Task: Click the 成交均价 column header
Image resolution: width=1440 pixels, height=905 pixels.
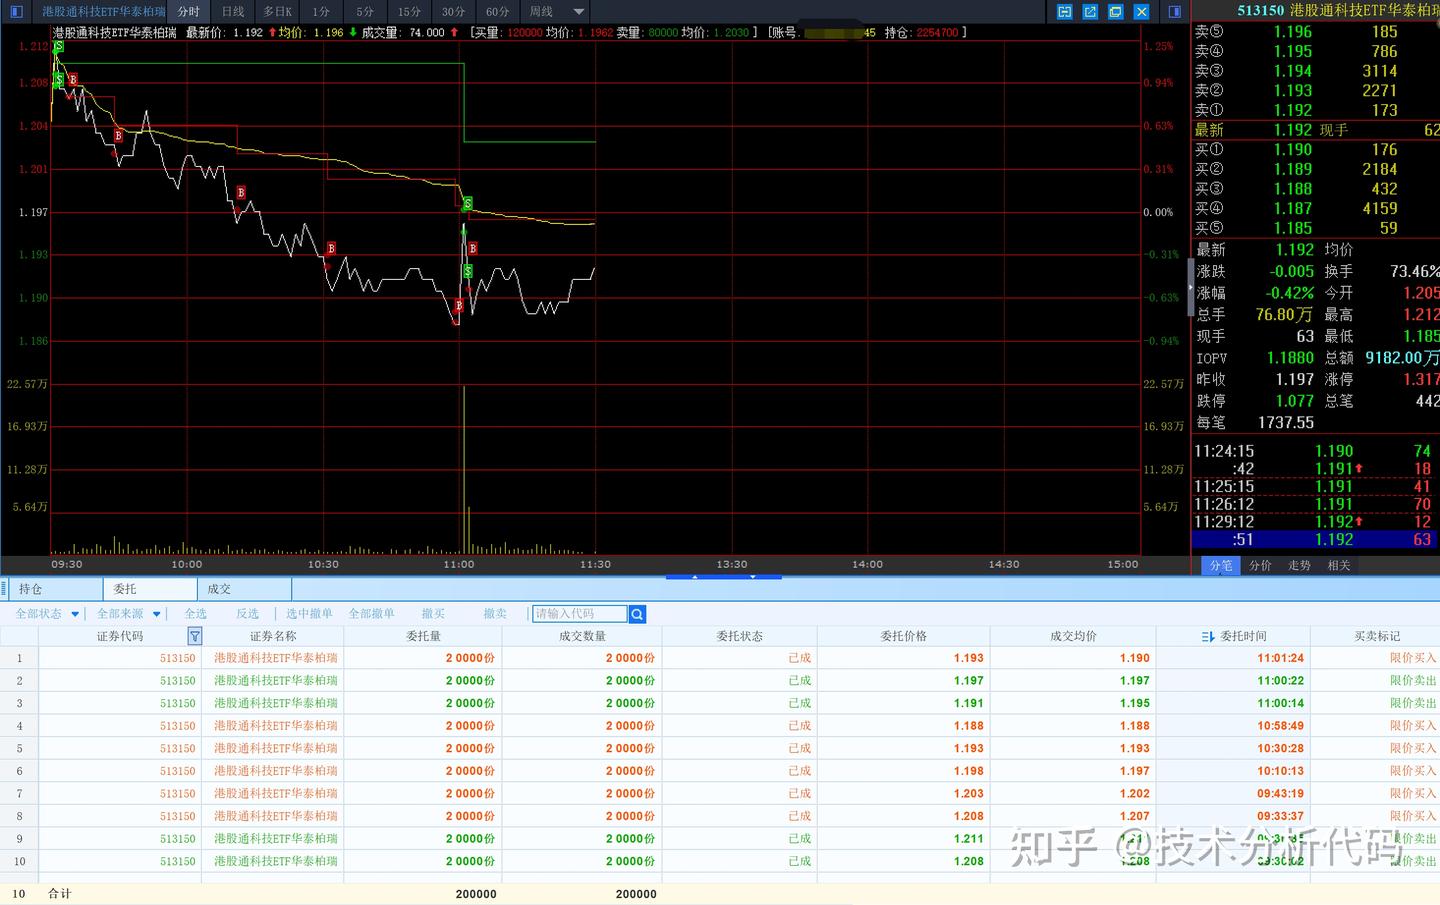Action: point(1073,636)
